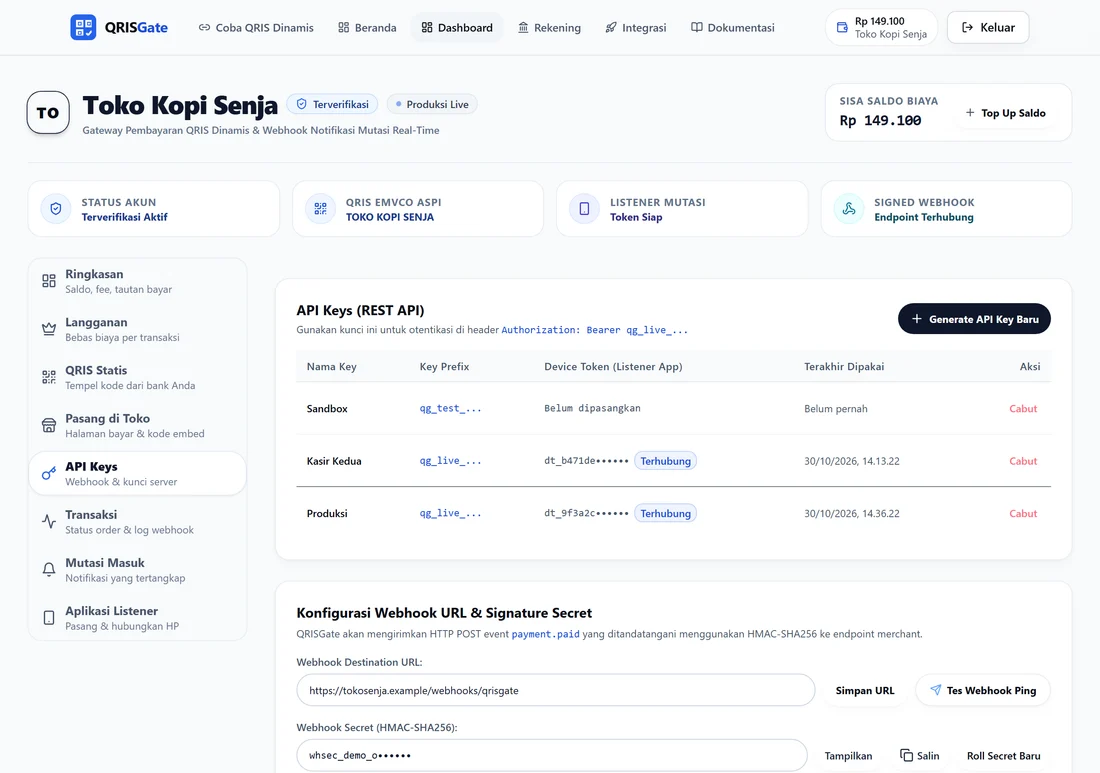This screenshot has width=1100, height=773.
Task: Click the Status Akun shield icon
Action: [x=56, y=208]
